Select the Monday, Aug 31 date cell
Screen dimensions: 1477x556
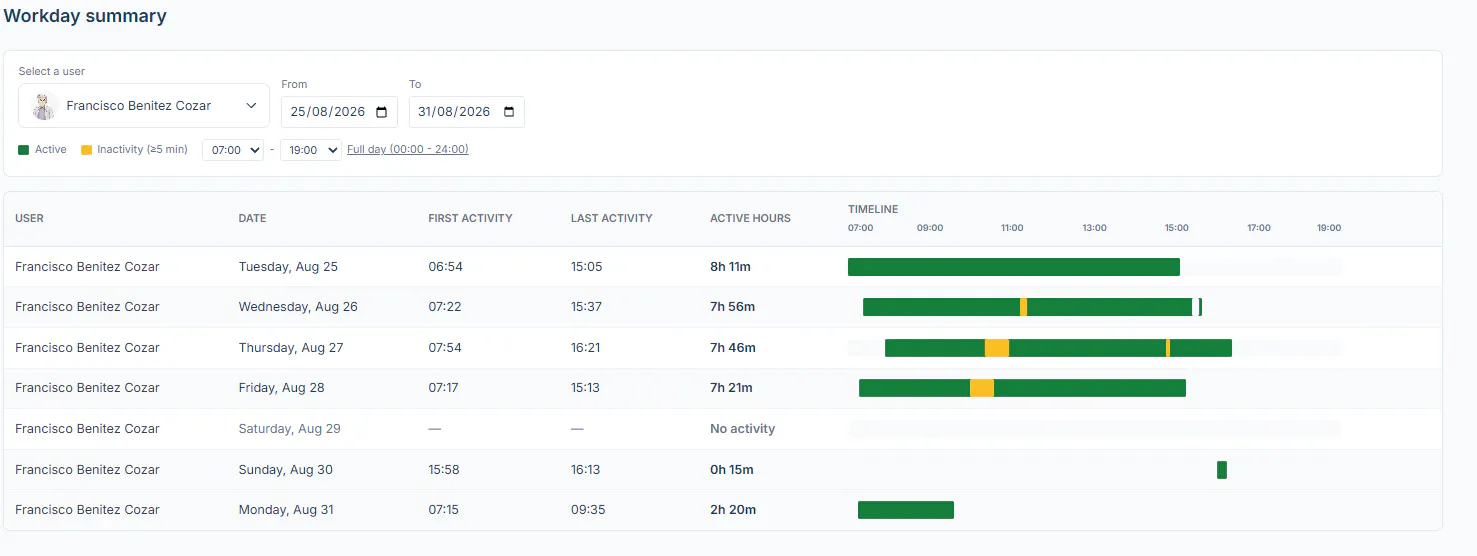pyautogui.click(x=286, y=510)
